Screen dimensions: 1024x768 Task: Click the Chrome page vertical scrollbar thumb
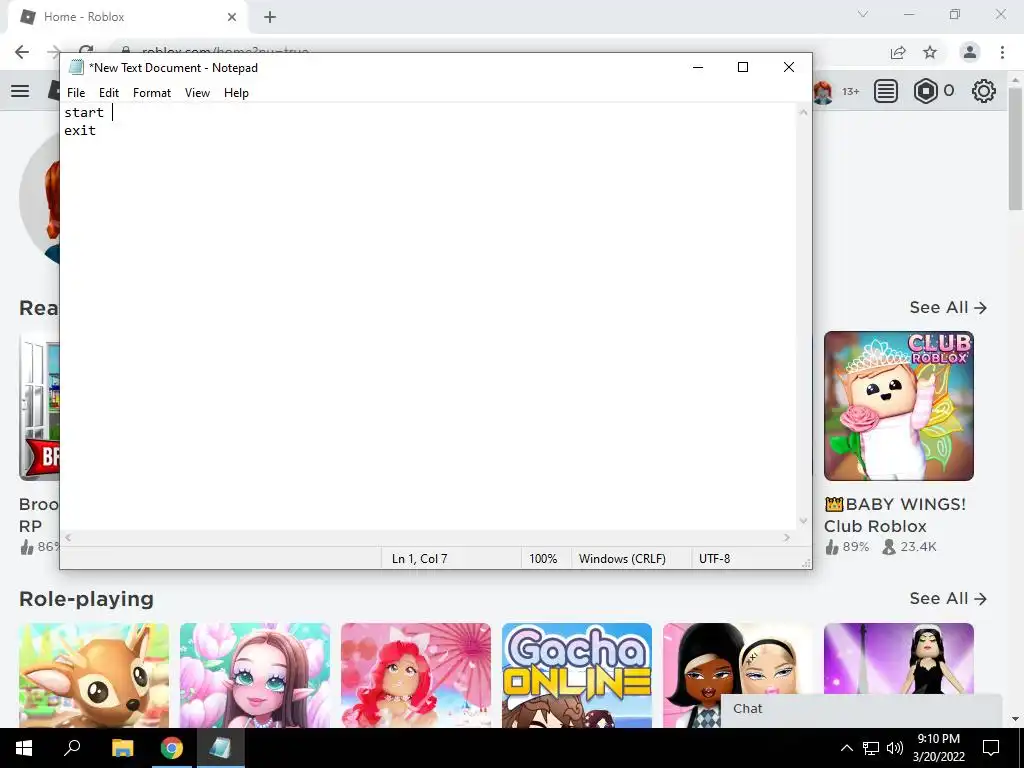coord(1016,150)
